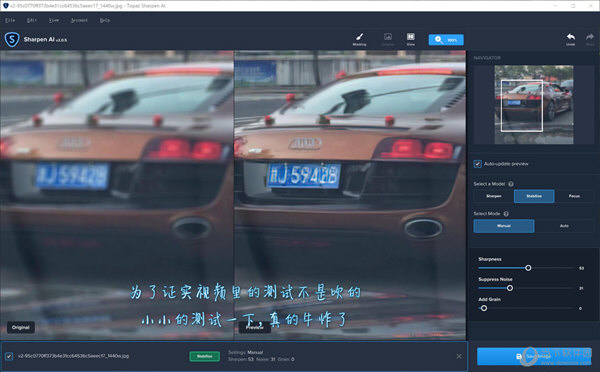Switch to Manual mode
600x372 pixels.
(x=504, y=226)
